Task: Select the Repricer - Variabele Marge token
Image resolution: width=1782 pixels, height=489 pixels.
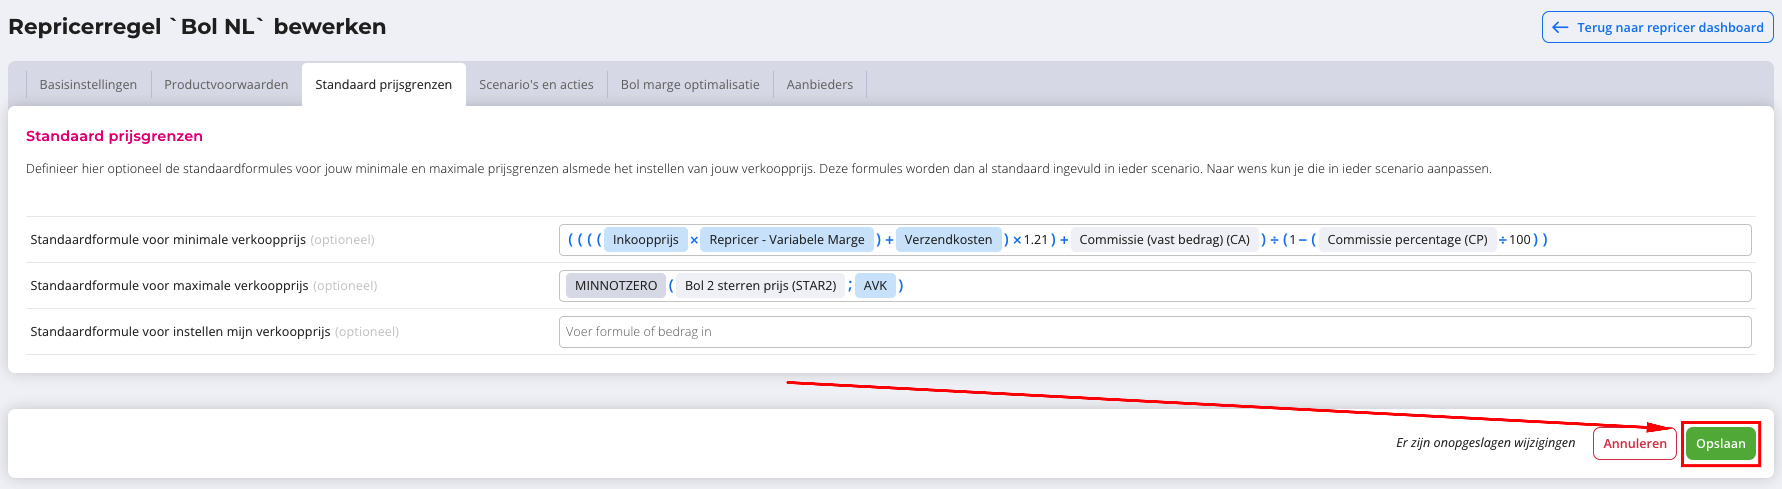Action: pyautogui.click(x=786, y=240)
